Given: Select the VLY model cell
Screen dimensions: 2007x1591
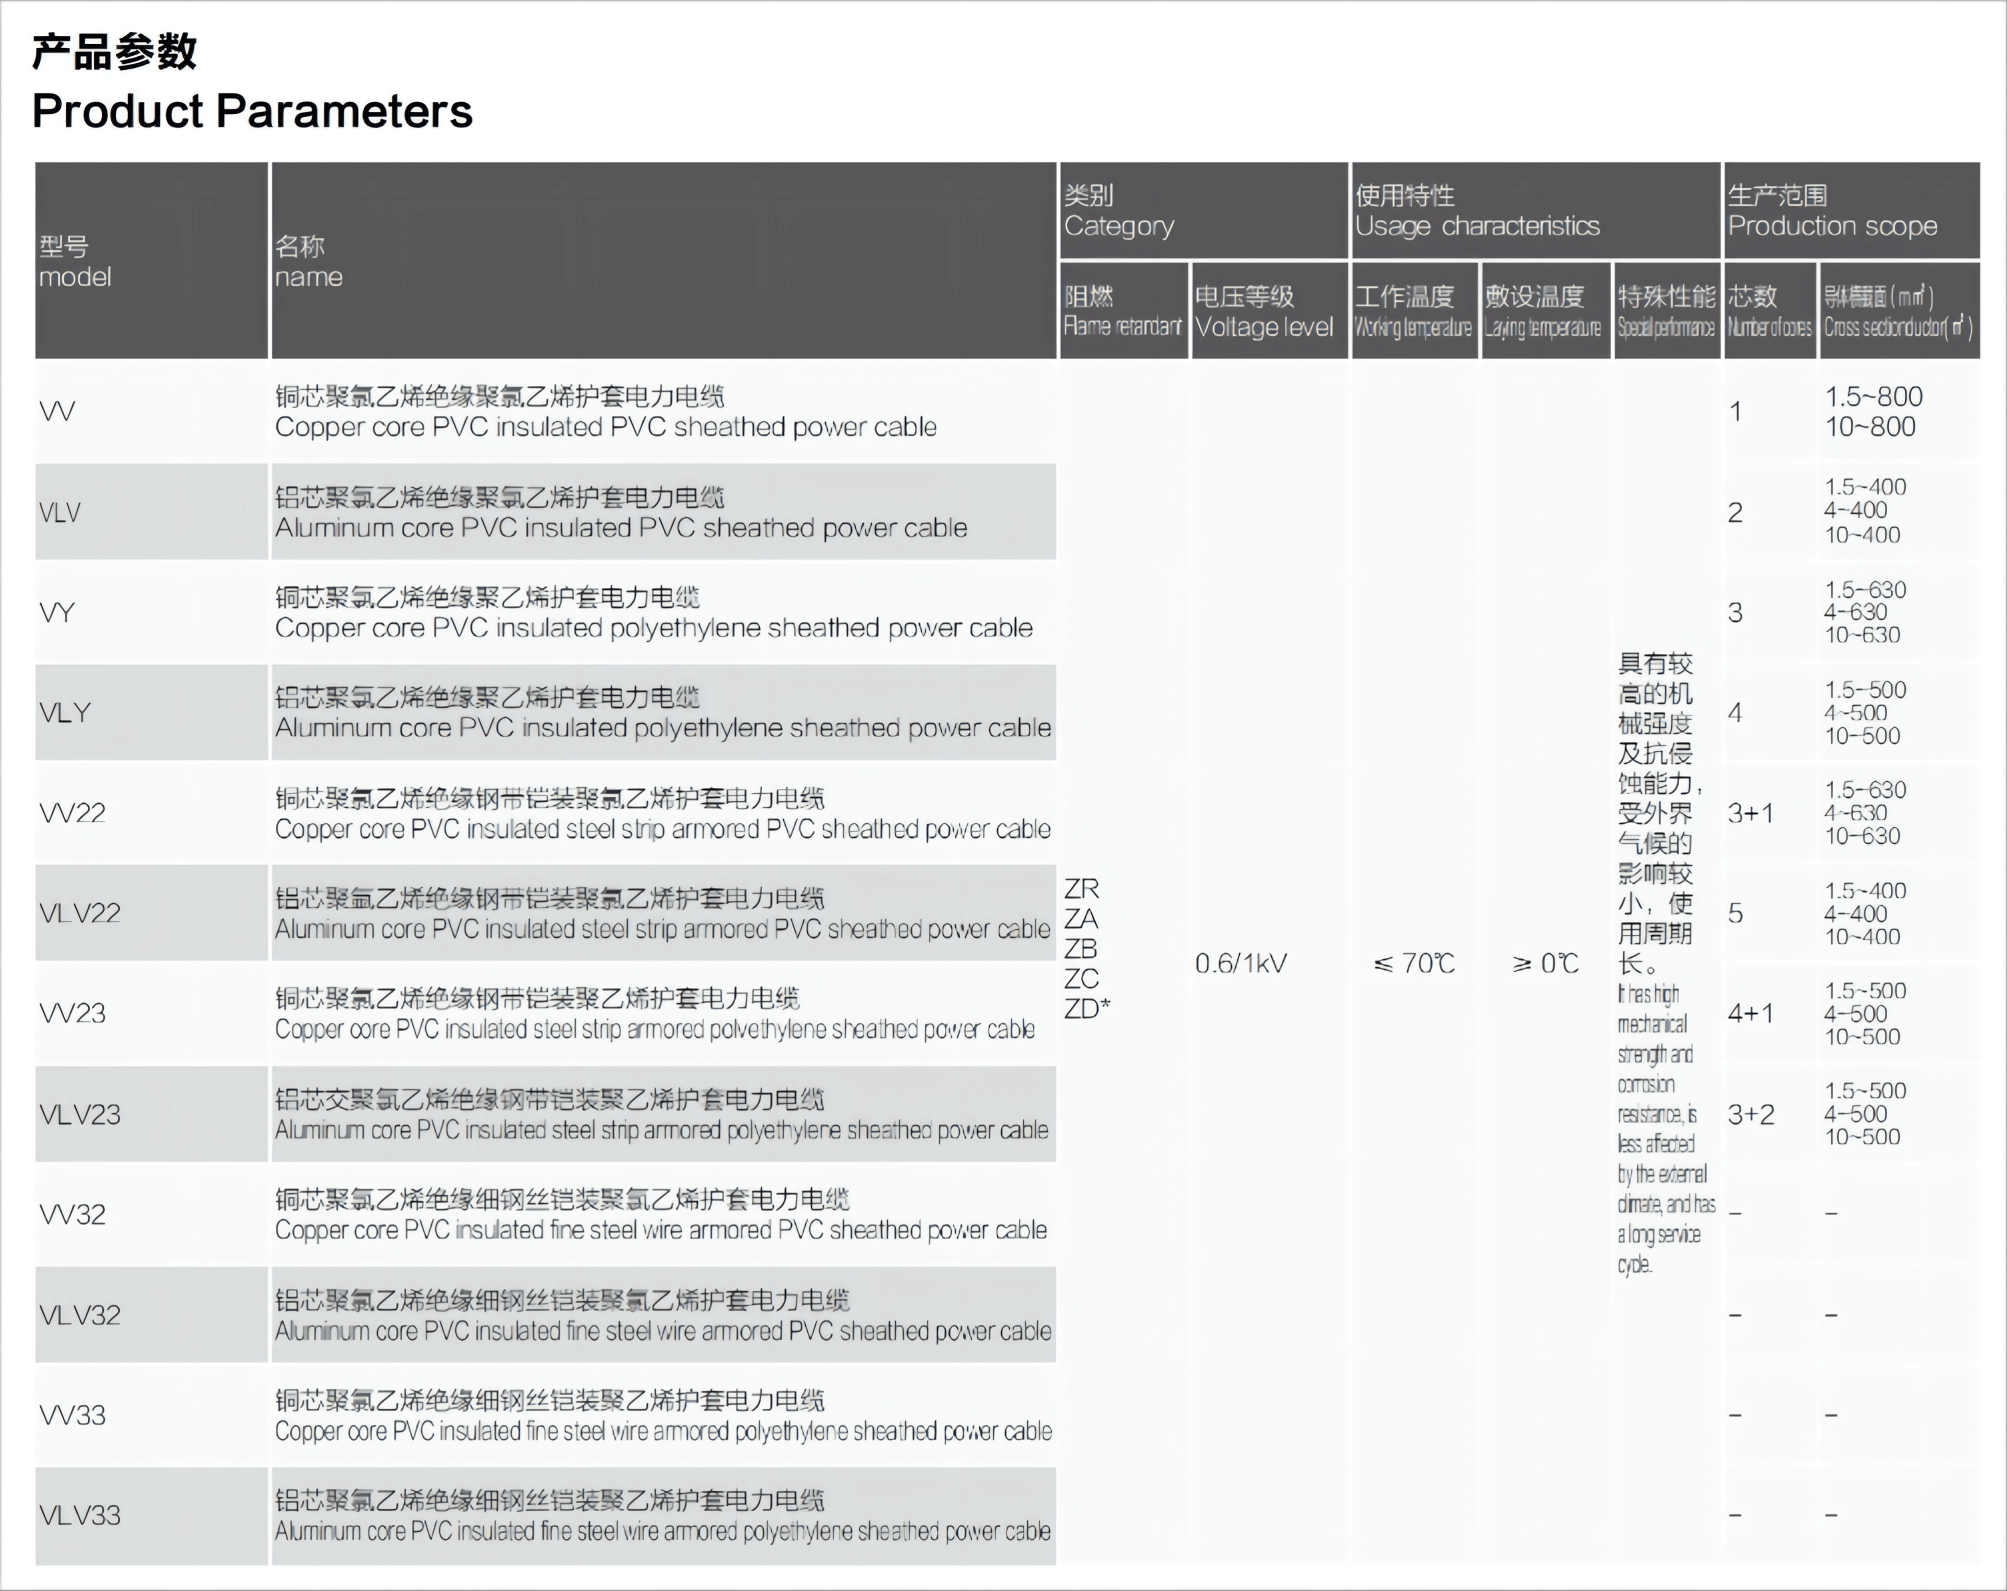Looking at the screenshot, I should click(151, 712).
